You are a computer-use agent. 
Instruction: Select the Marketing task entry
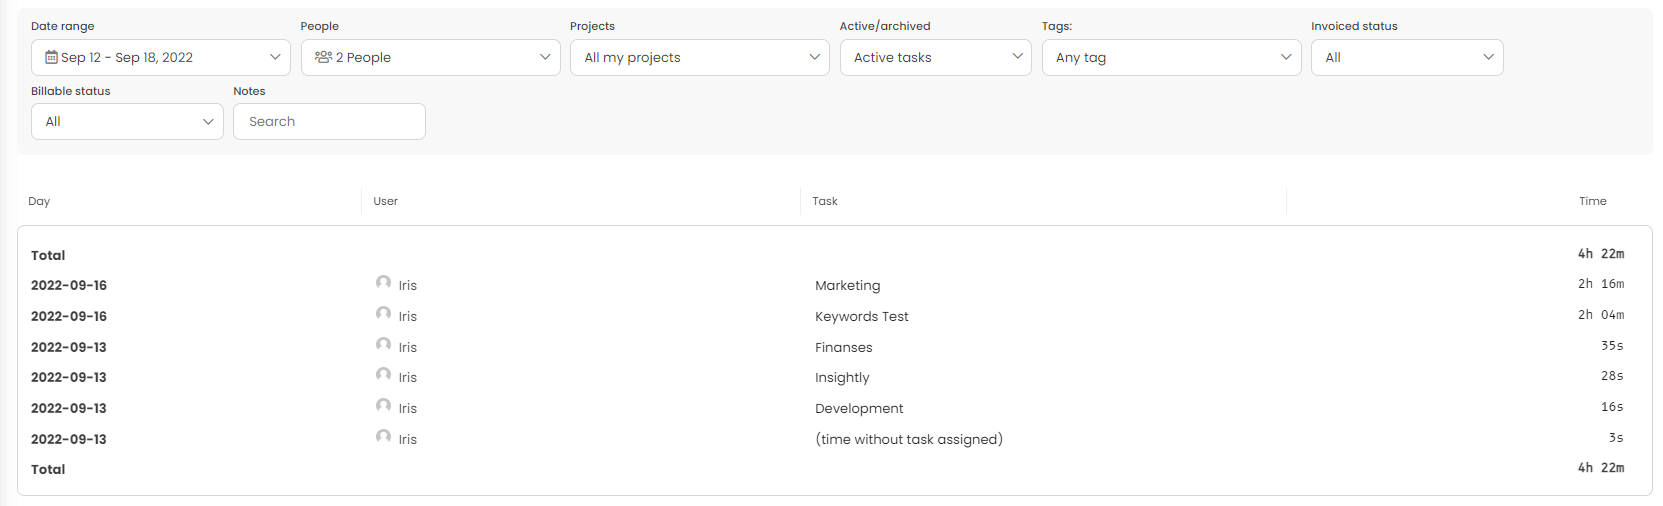(847, 286)
